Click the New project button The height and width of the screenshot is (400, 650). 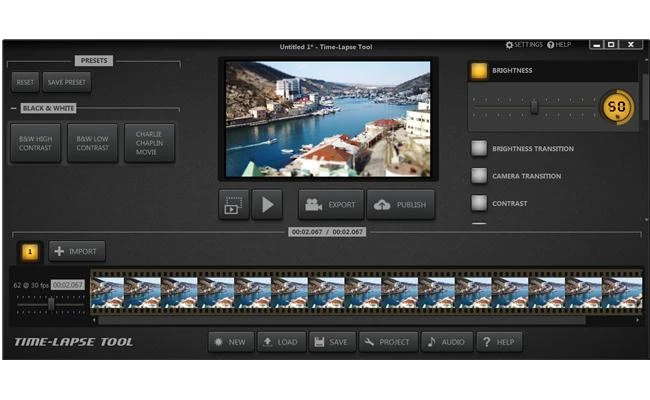231,342
